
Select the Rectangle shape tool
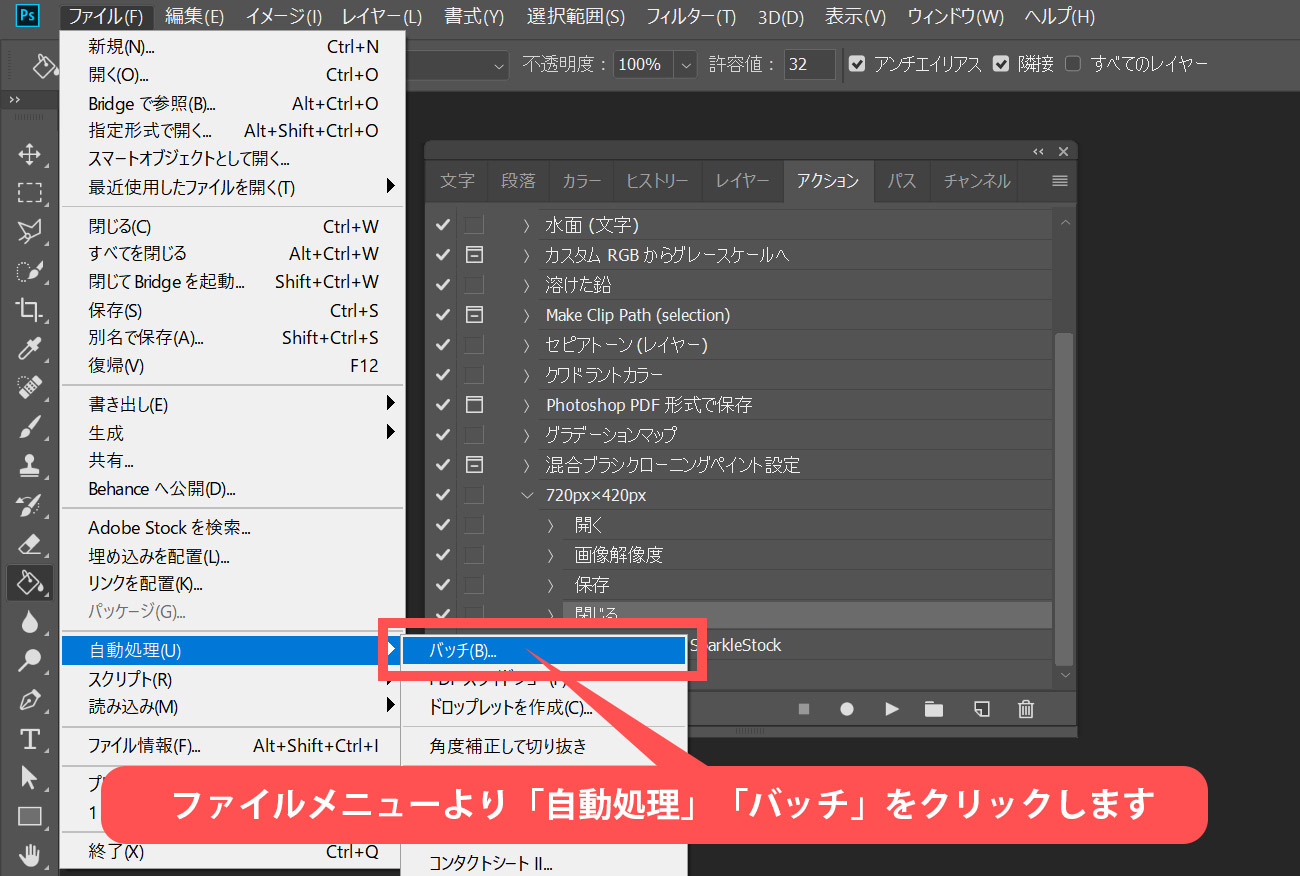[30, 816]
